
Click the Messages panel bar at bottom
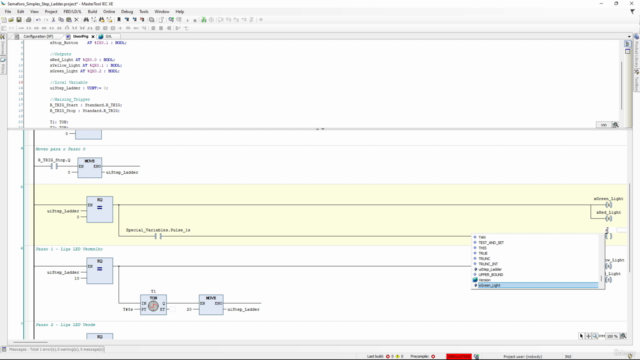[57, 349]
